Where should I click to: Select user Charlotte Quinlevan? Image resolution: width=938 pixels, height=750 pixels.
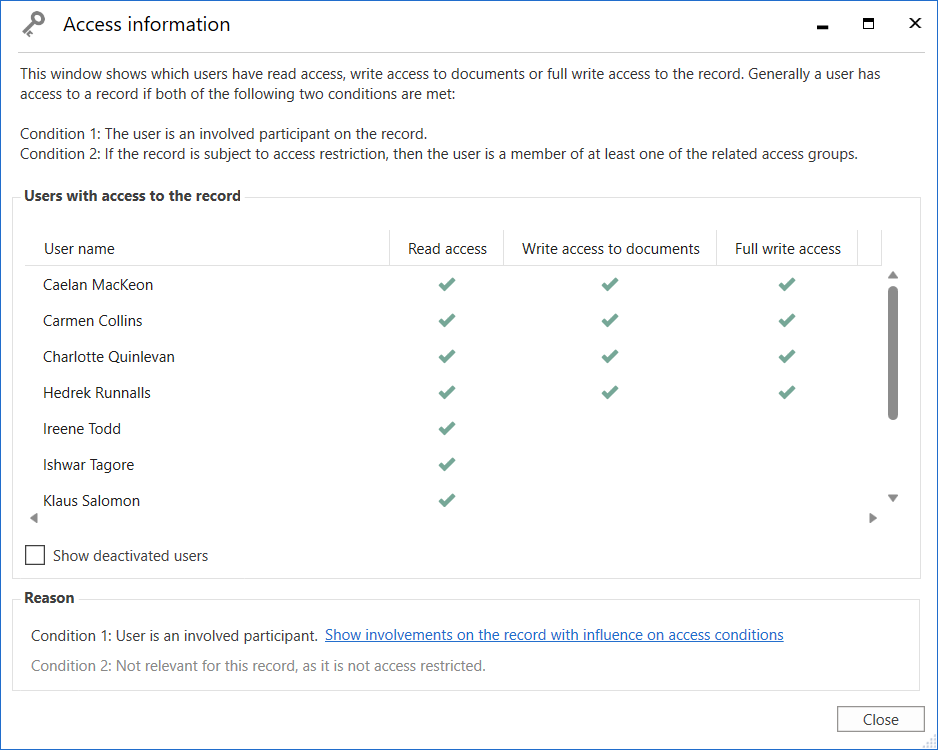tap(109, 356)
